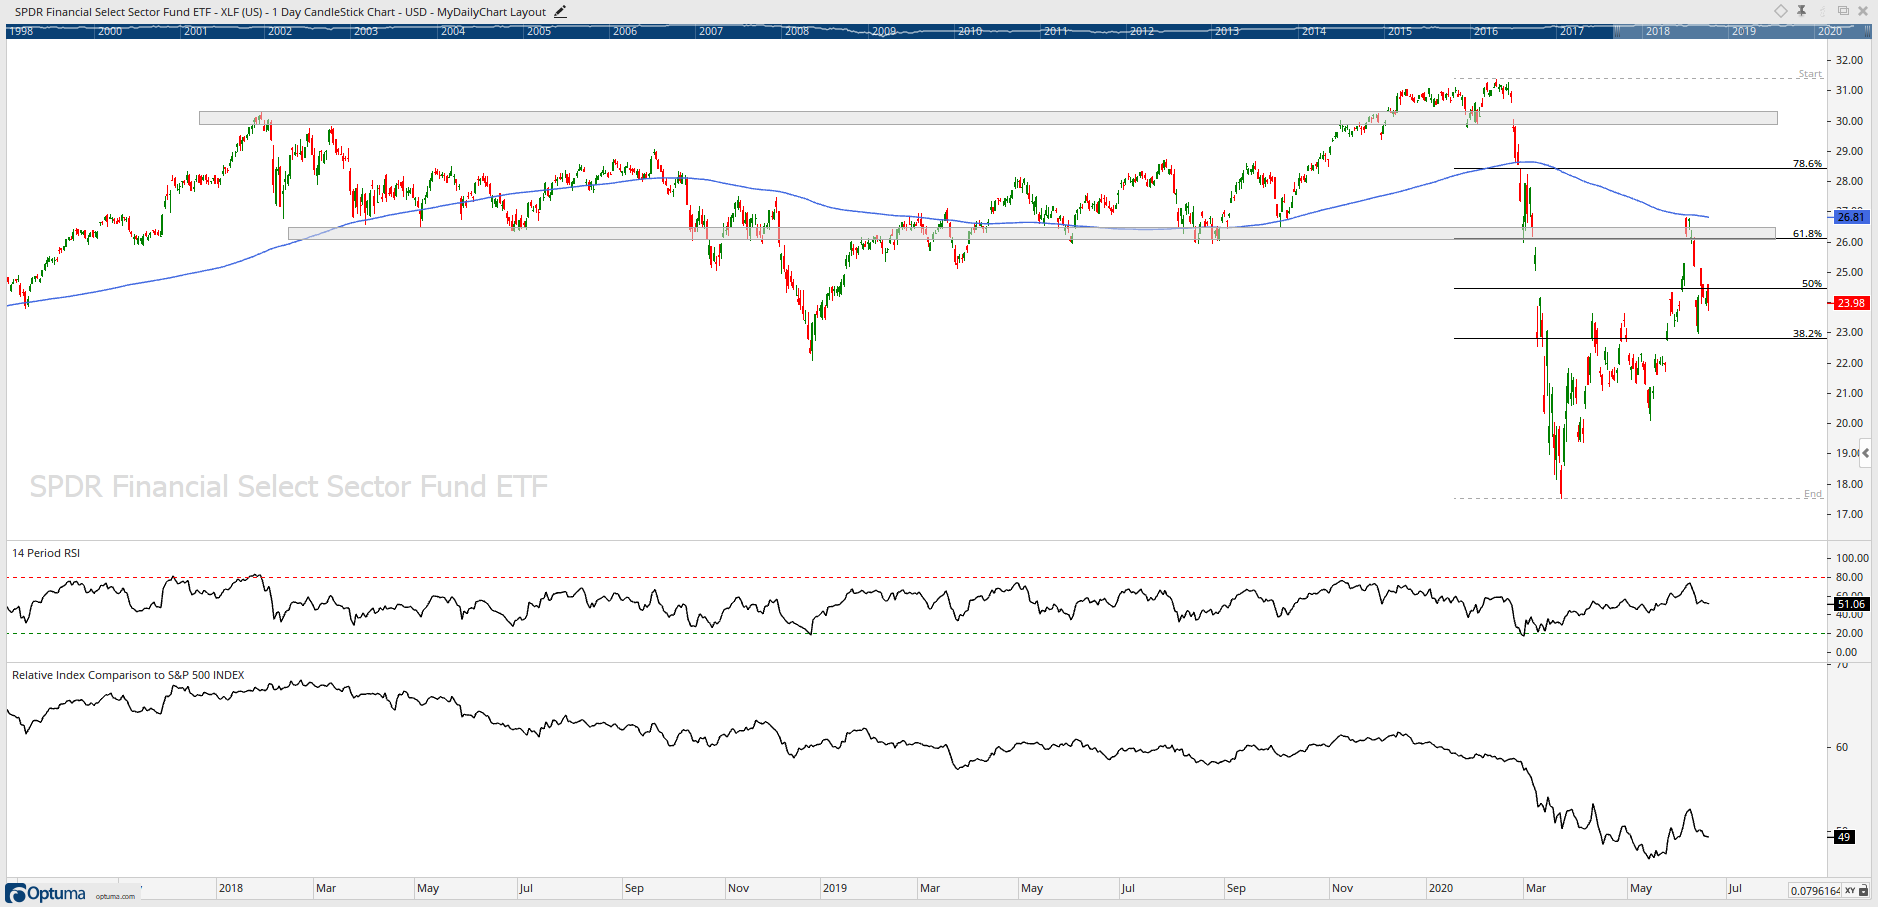
Task: Detach the chart using the overlapping-windows icon
Action: pos(1843,11)
